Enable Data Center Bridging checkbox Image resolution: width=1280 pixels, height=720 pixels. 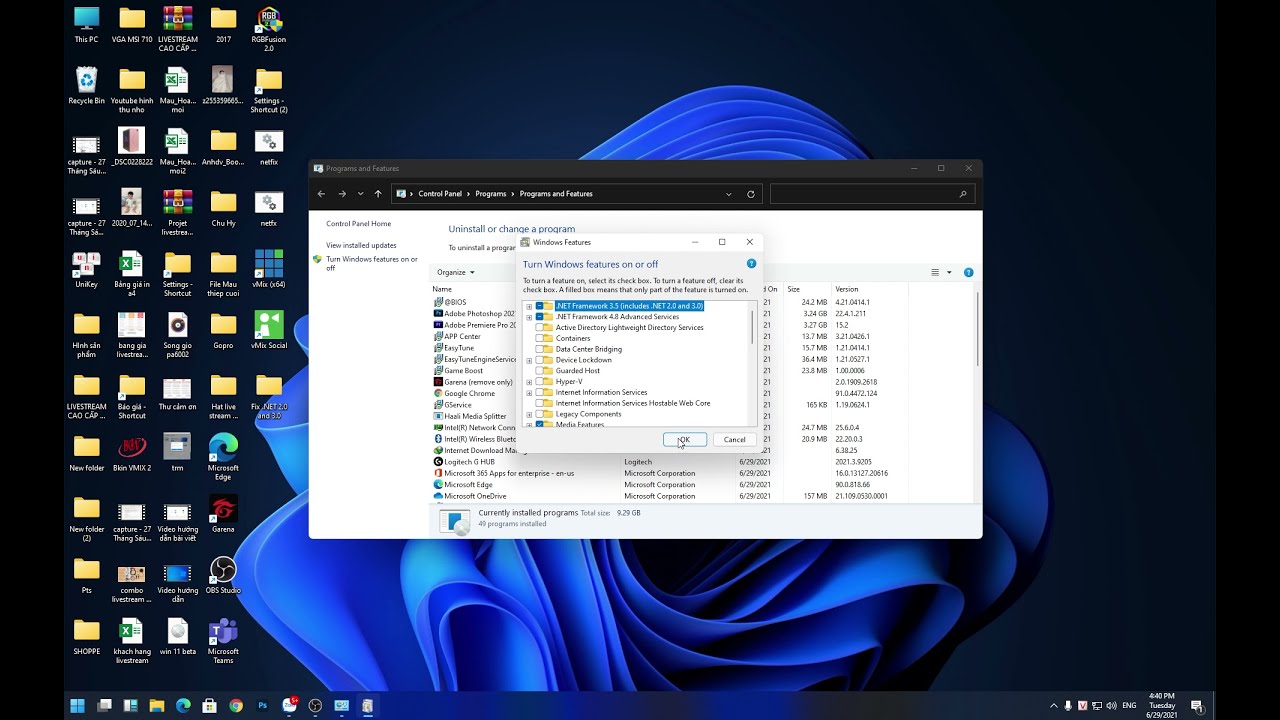[x=540, y=349]
